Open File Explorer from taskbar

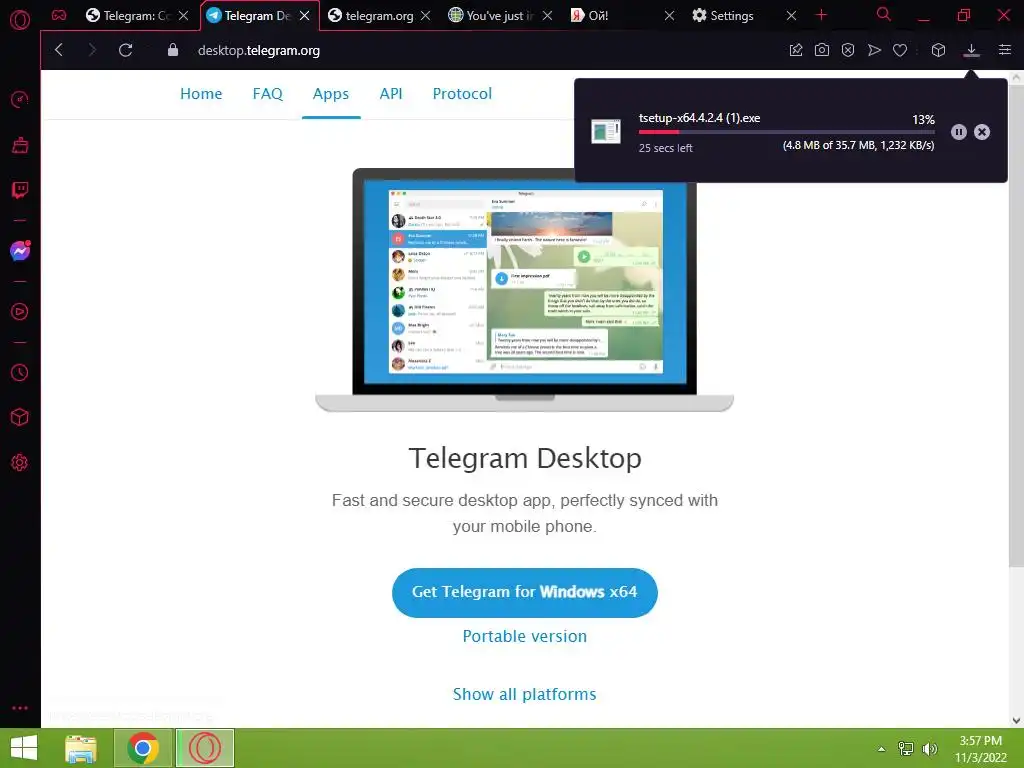(81, 748)
